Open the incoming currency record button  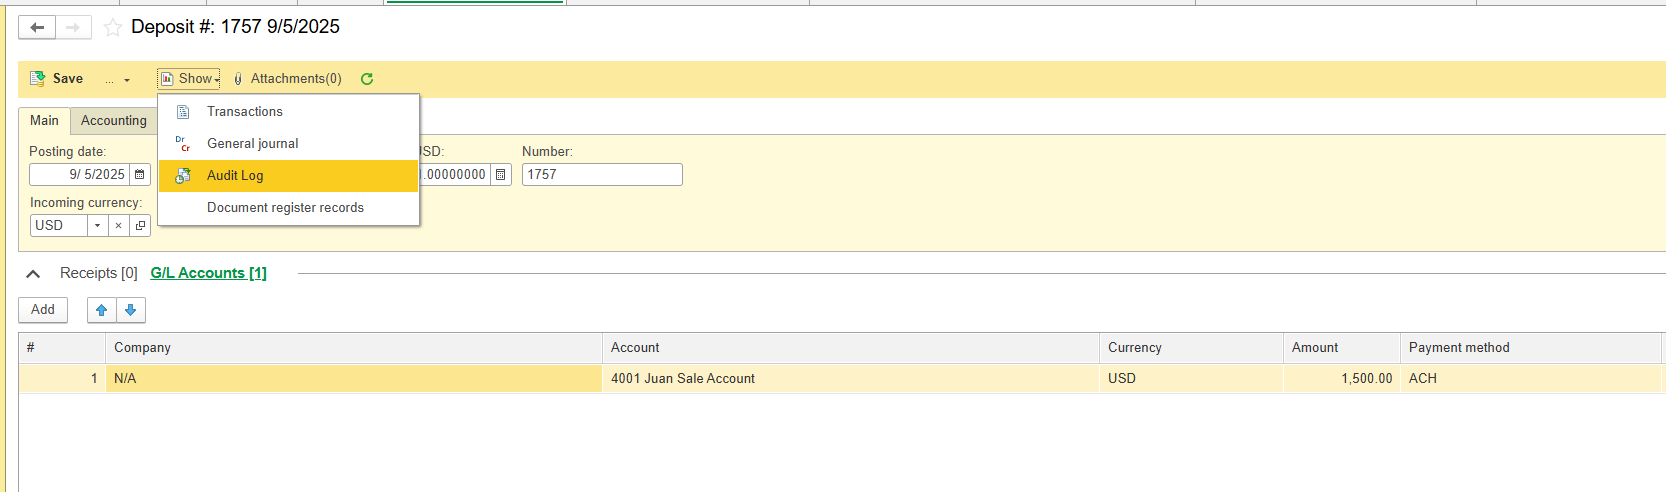(140, 226)
